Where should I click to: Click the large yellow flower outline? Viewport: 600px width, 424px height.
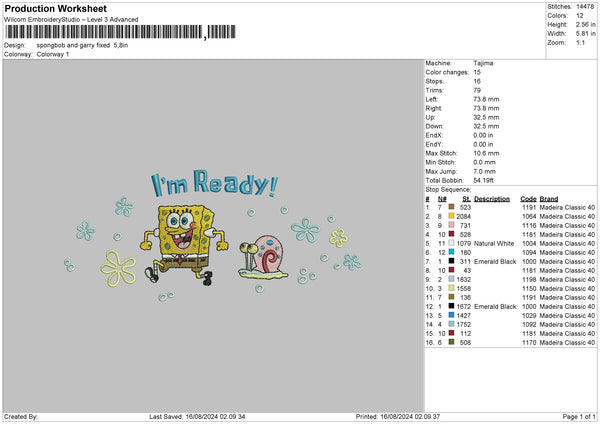pyautogui.click(x=118, y=266)
